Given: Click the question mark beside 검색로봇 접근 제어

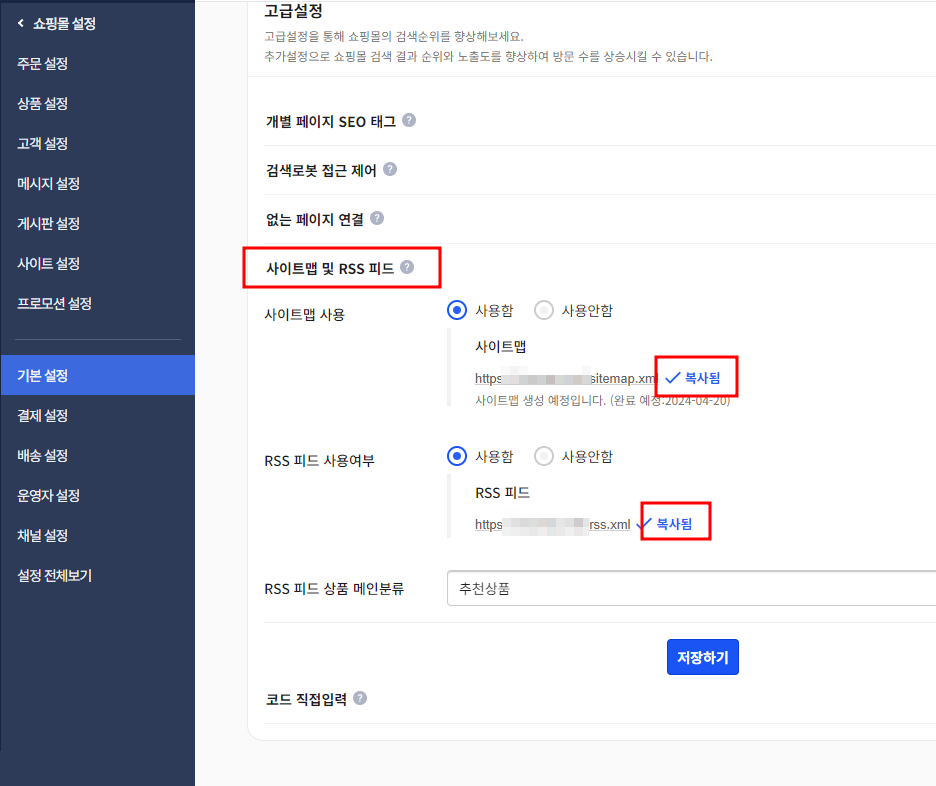Looking at the screenshot, I should click(390, 169).
